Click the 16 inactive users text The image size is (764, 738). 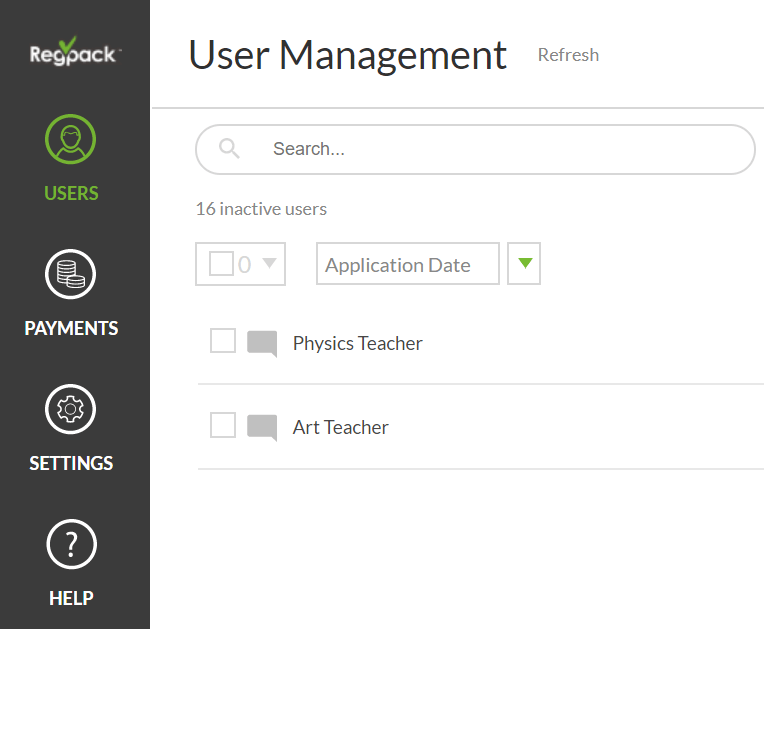click(261, 209)
